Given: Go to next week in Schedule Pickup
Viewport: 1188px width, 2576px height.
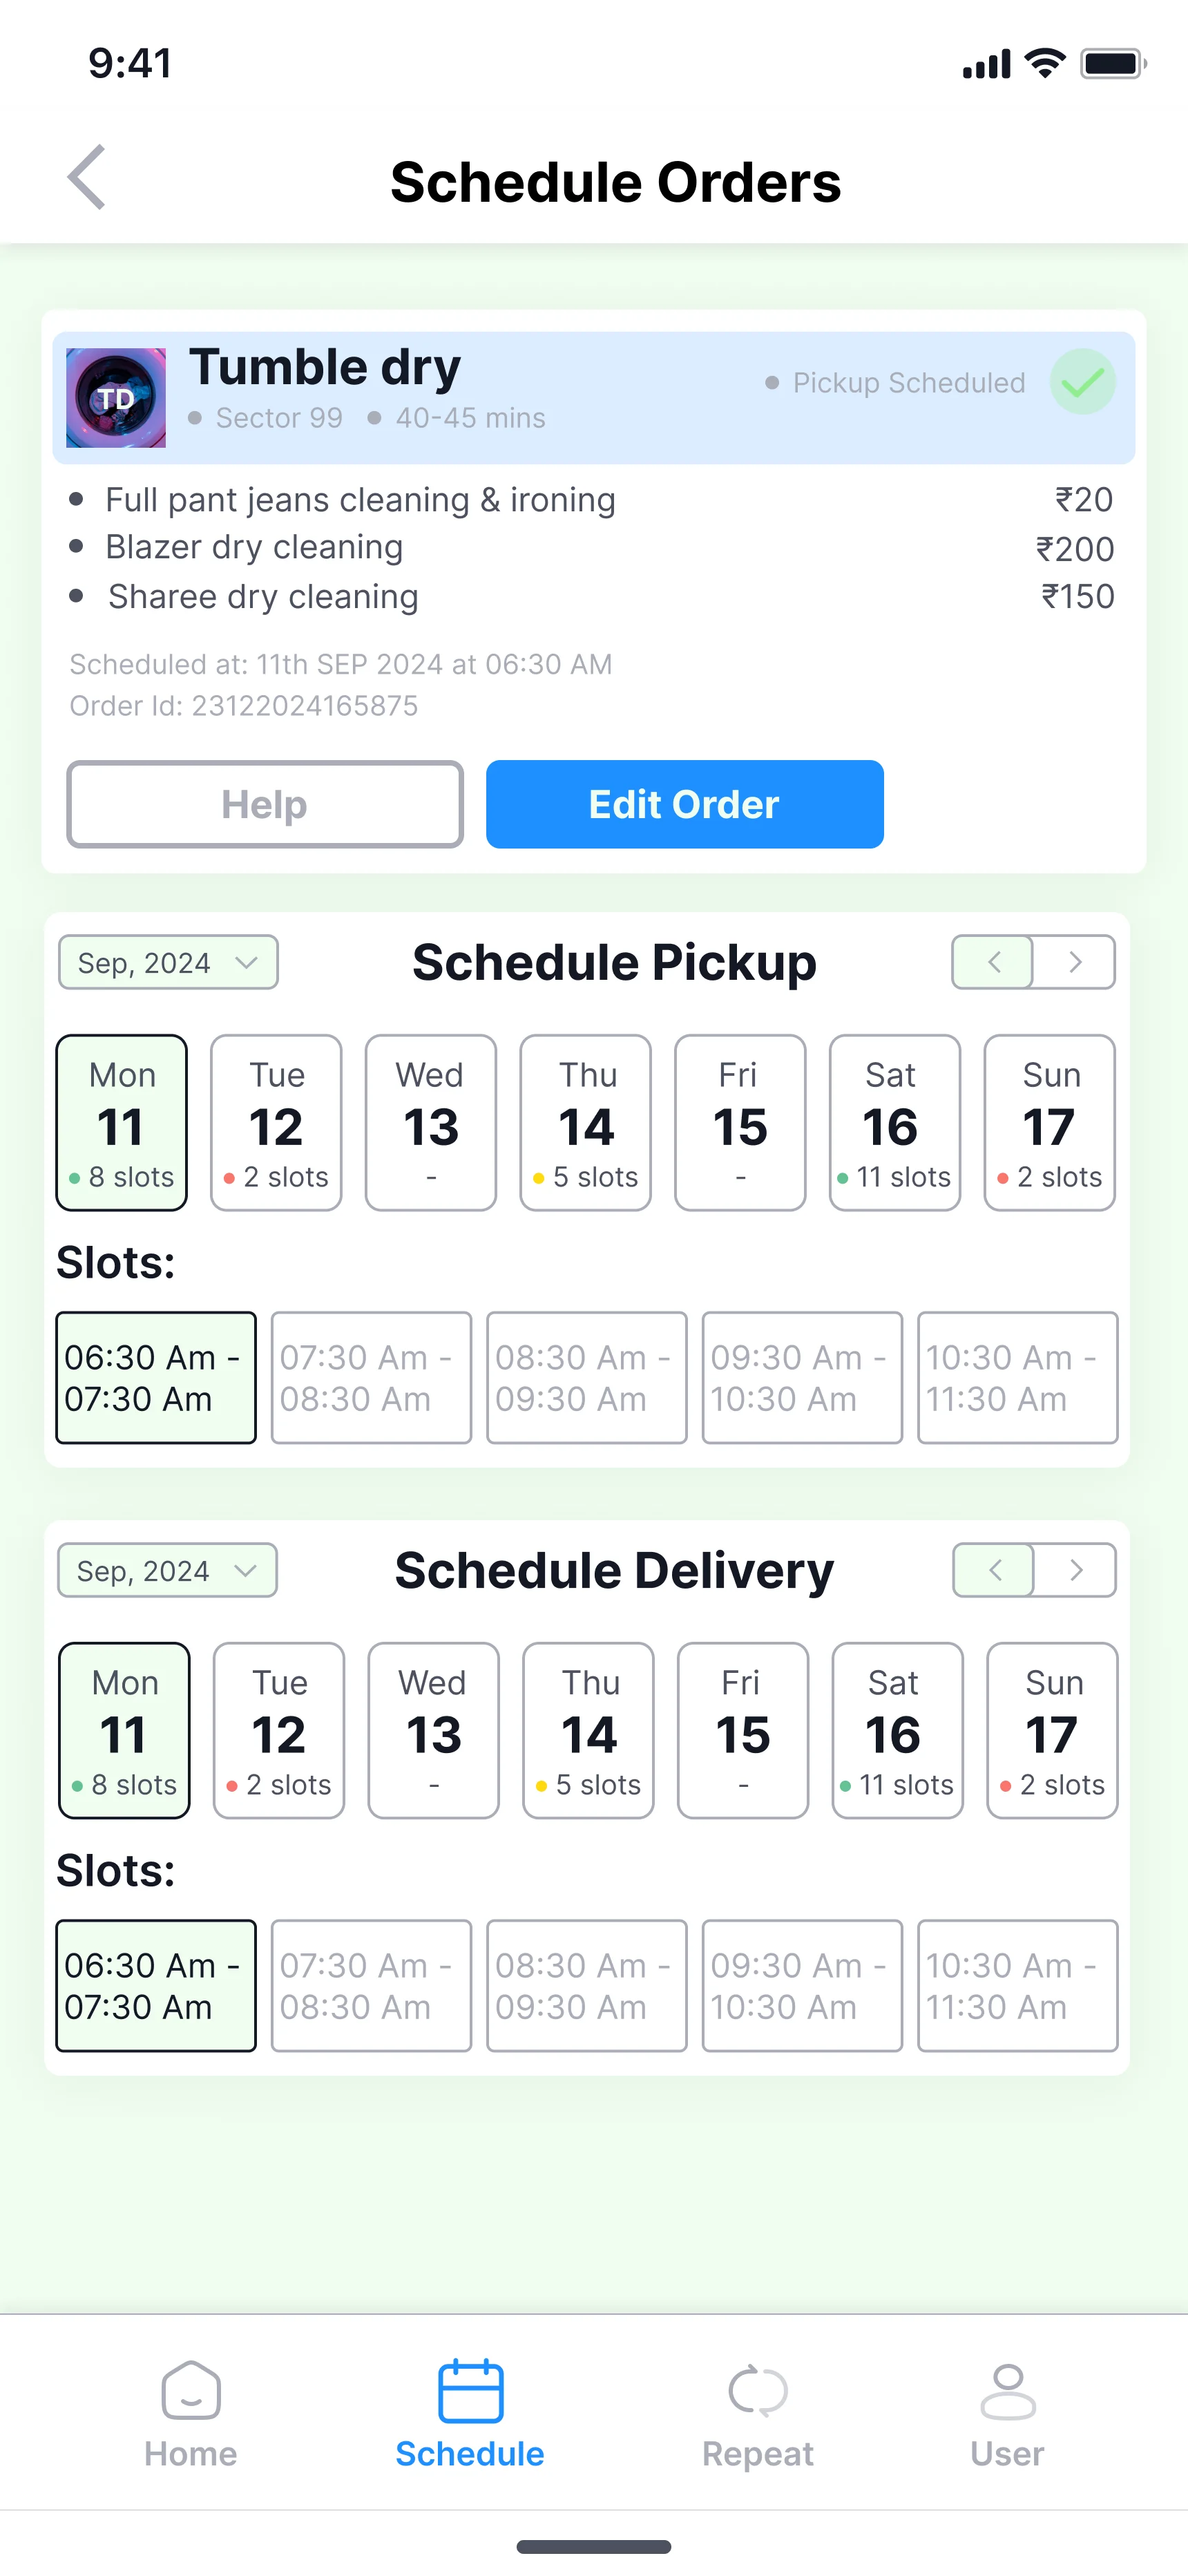Looking at the screenshot, I should [x=1075, y=962].
